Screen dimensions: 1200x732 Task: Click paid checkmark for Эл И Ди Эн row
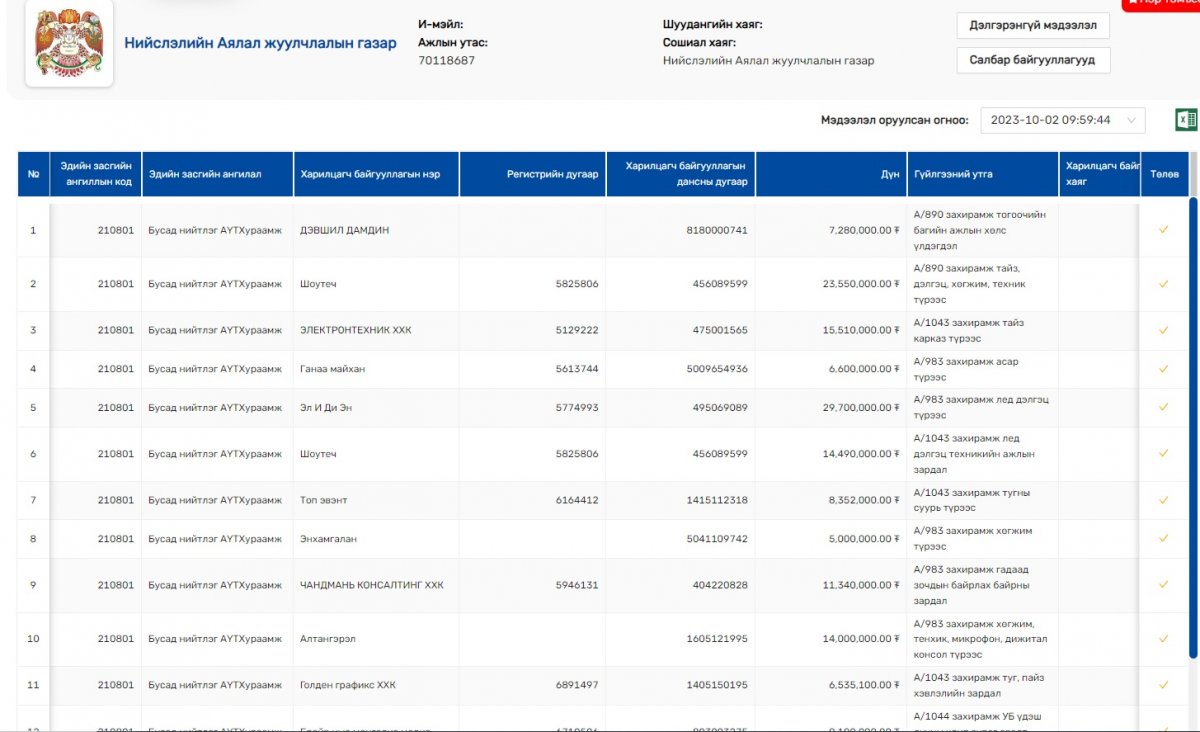(x=1163, y=408)
